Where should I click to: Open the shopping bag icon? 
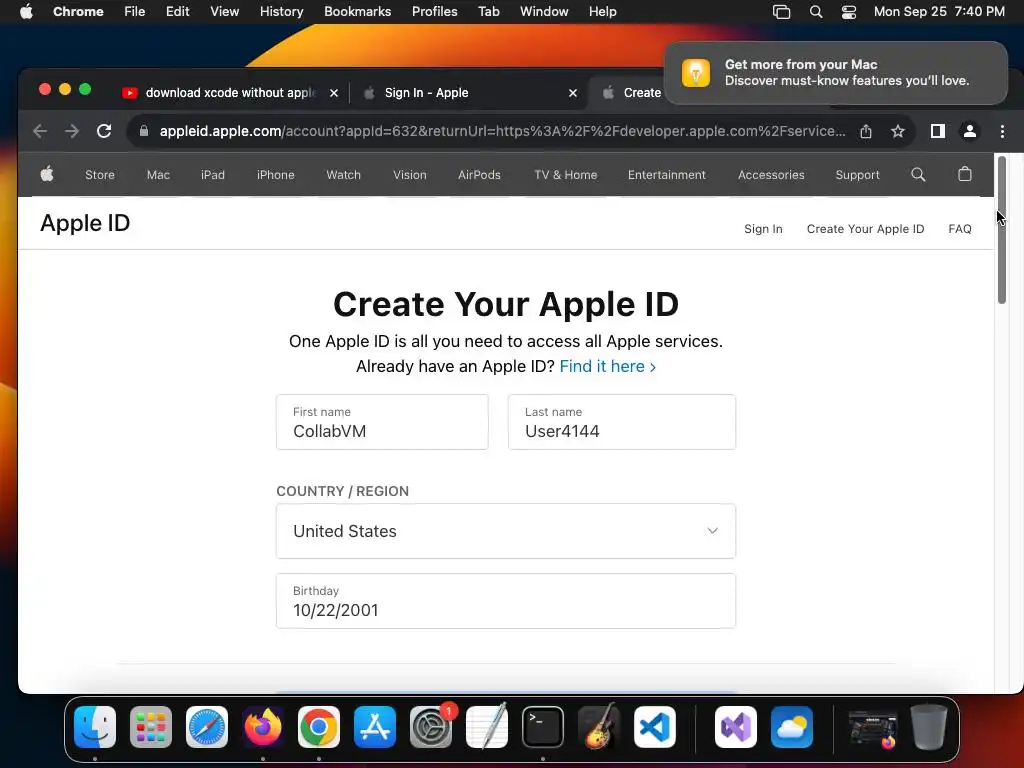coord(965,174)
